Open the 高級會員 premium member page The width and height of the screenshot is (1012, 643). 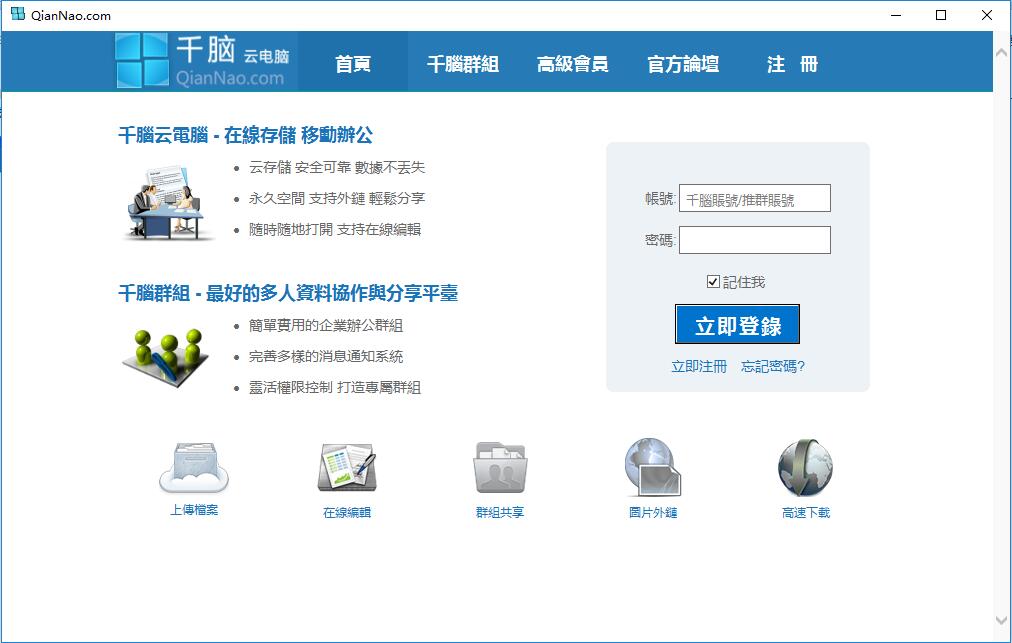[572, 64]
